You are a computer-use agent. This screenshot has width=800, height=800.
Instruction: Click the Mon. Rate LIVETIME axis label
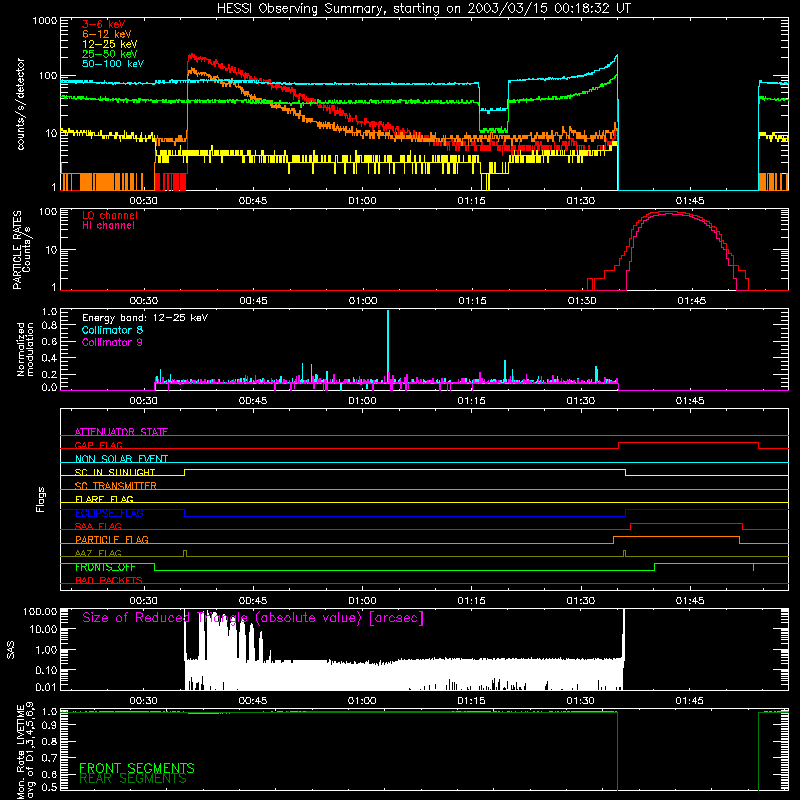25,752
